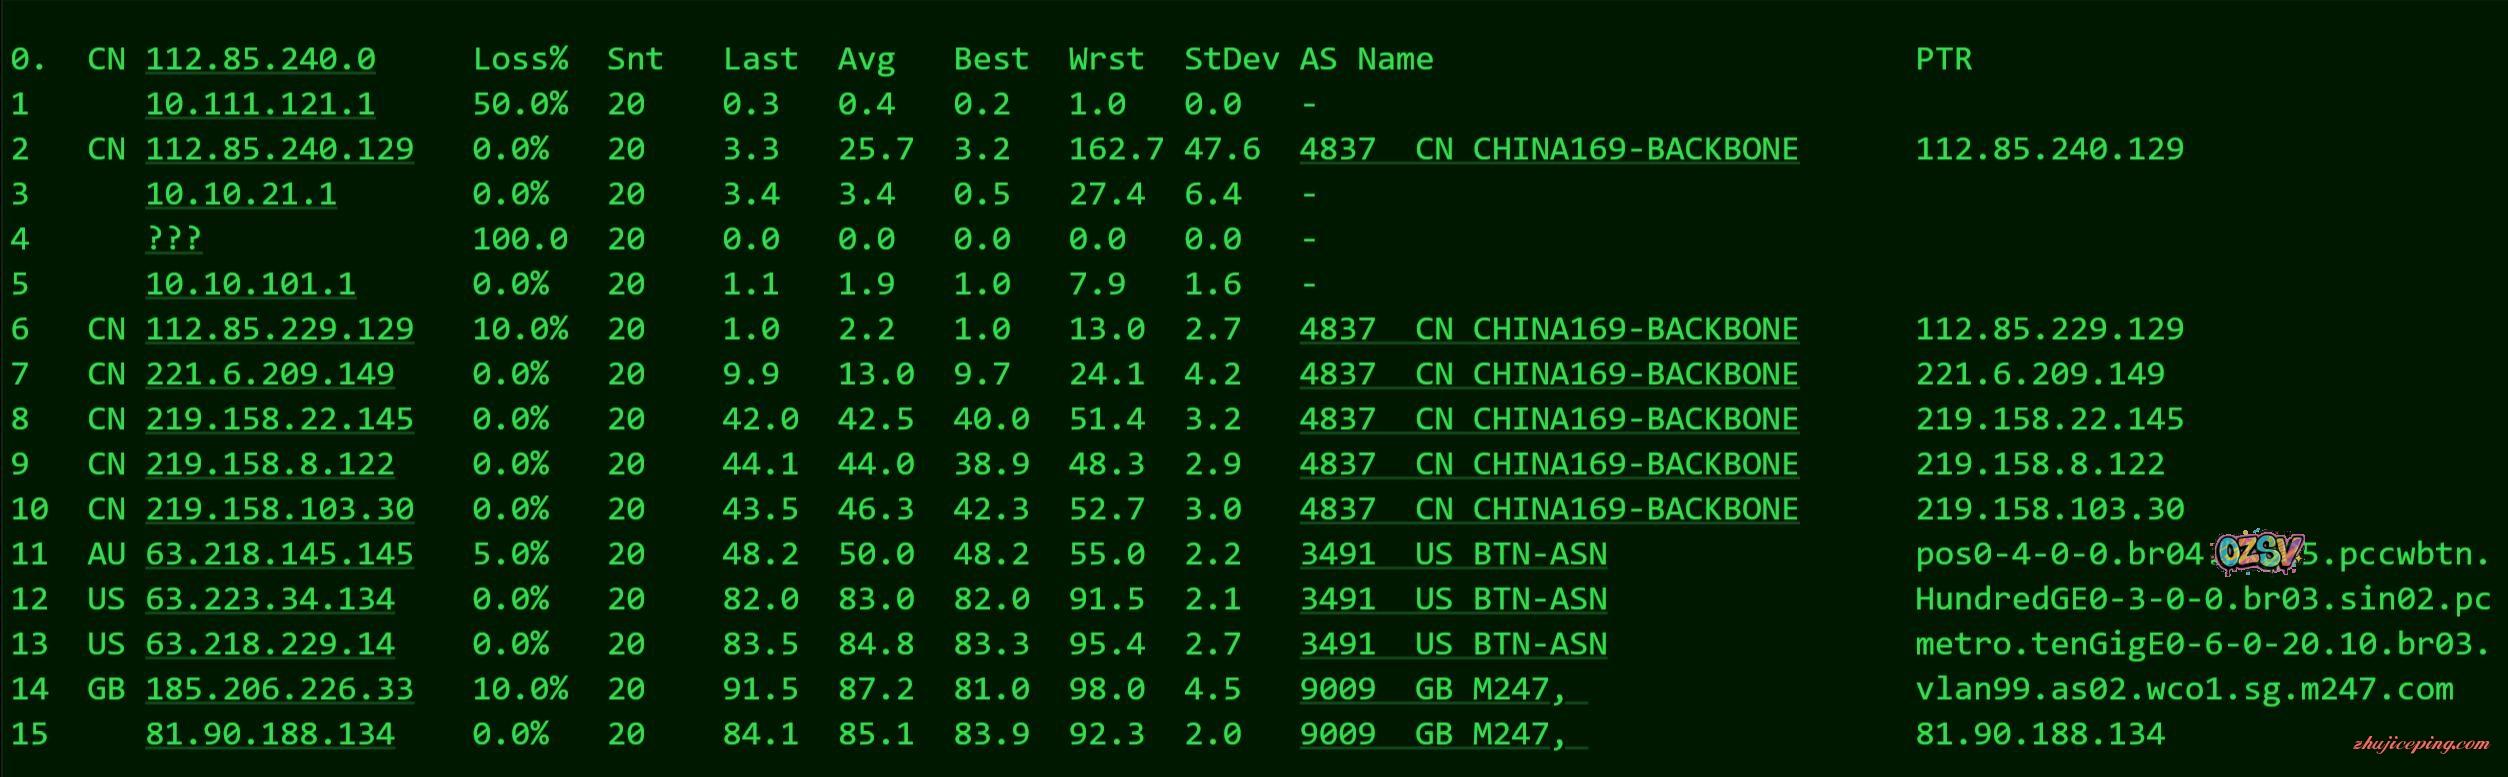Click hop 8 IP 219.158.22.145
Screen dimensions: 2508x777
coord(279,420)
